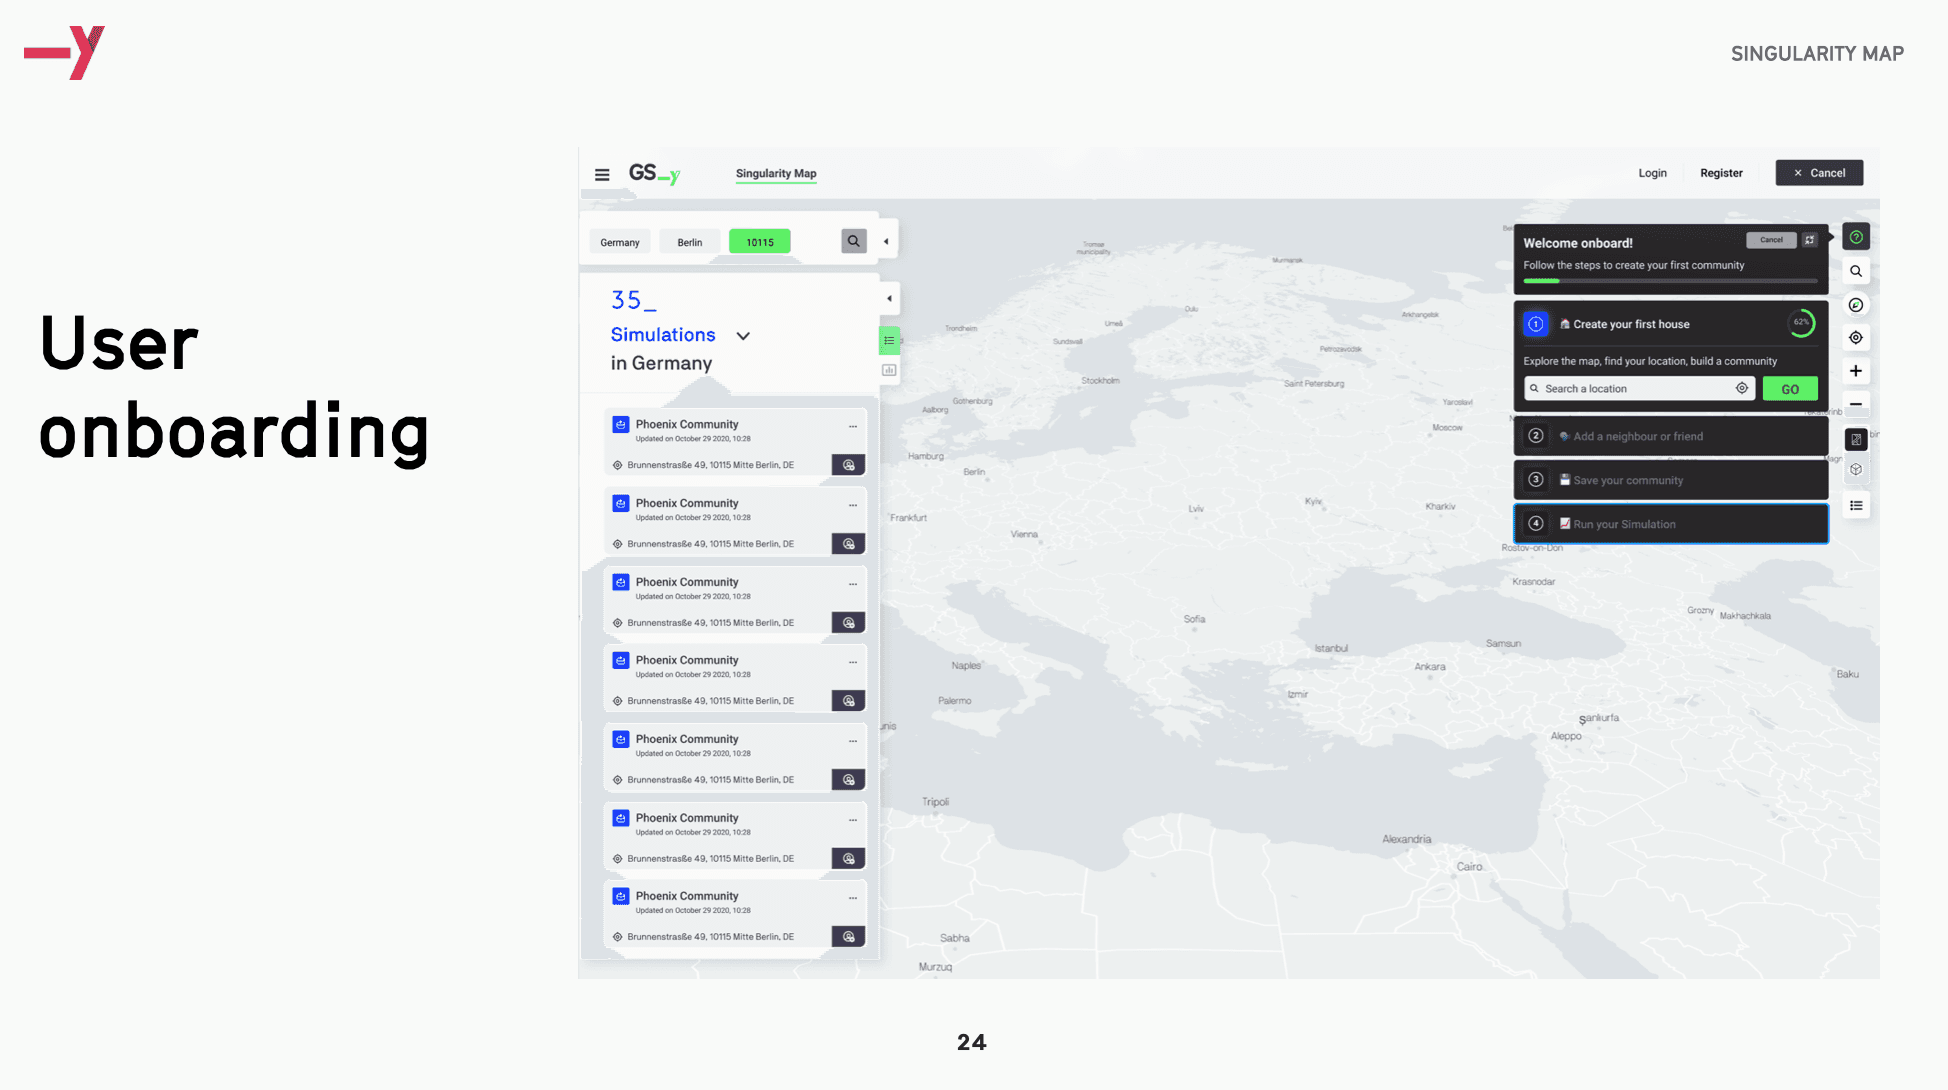Click the header Cancel button with the X
The width and height of the screenshot is (1948, 1090).
[x=1819, y=173]
